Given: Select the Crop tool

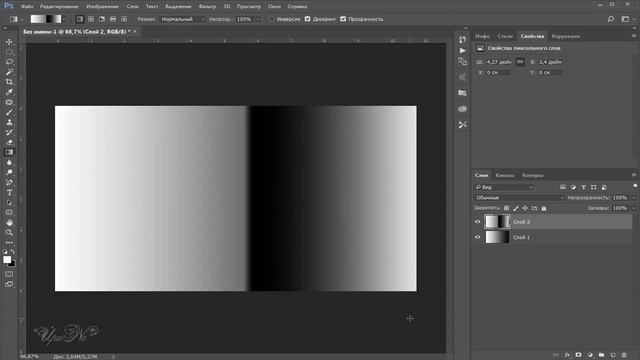Looking at the screenshot, I should point(9,82).
